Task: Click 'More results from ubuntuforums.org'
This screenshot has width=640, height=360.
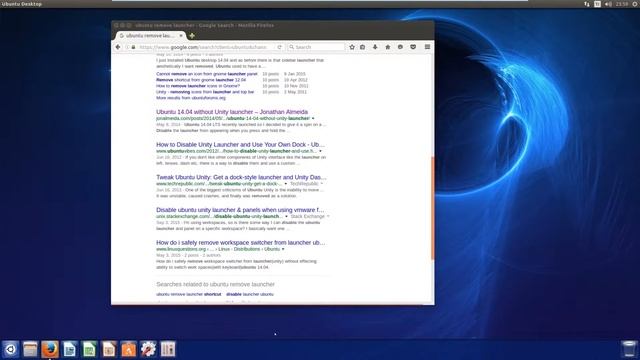Action: pyautogui.click(x=191, y=98)
